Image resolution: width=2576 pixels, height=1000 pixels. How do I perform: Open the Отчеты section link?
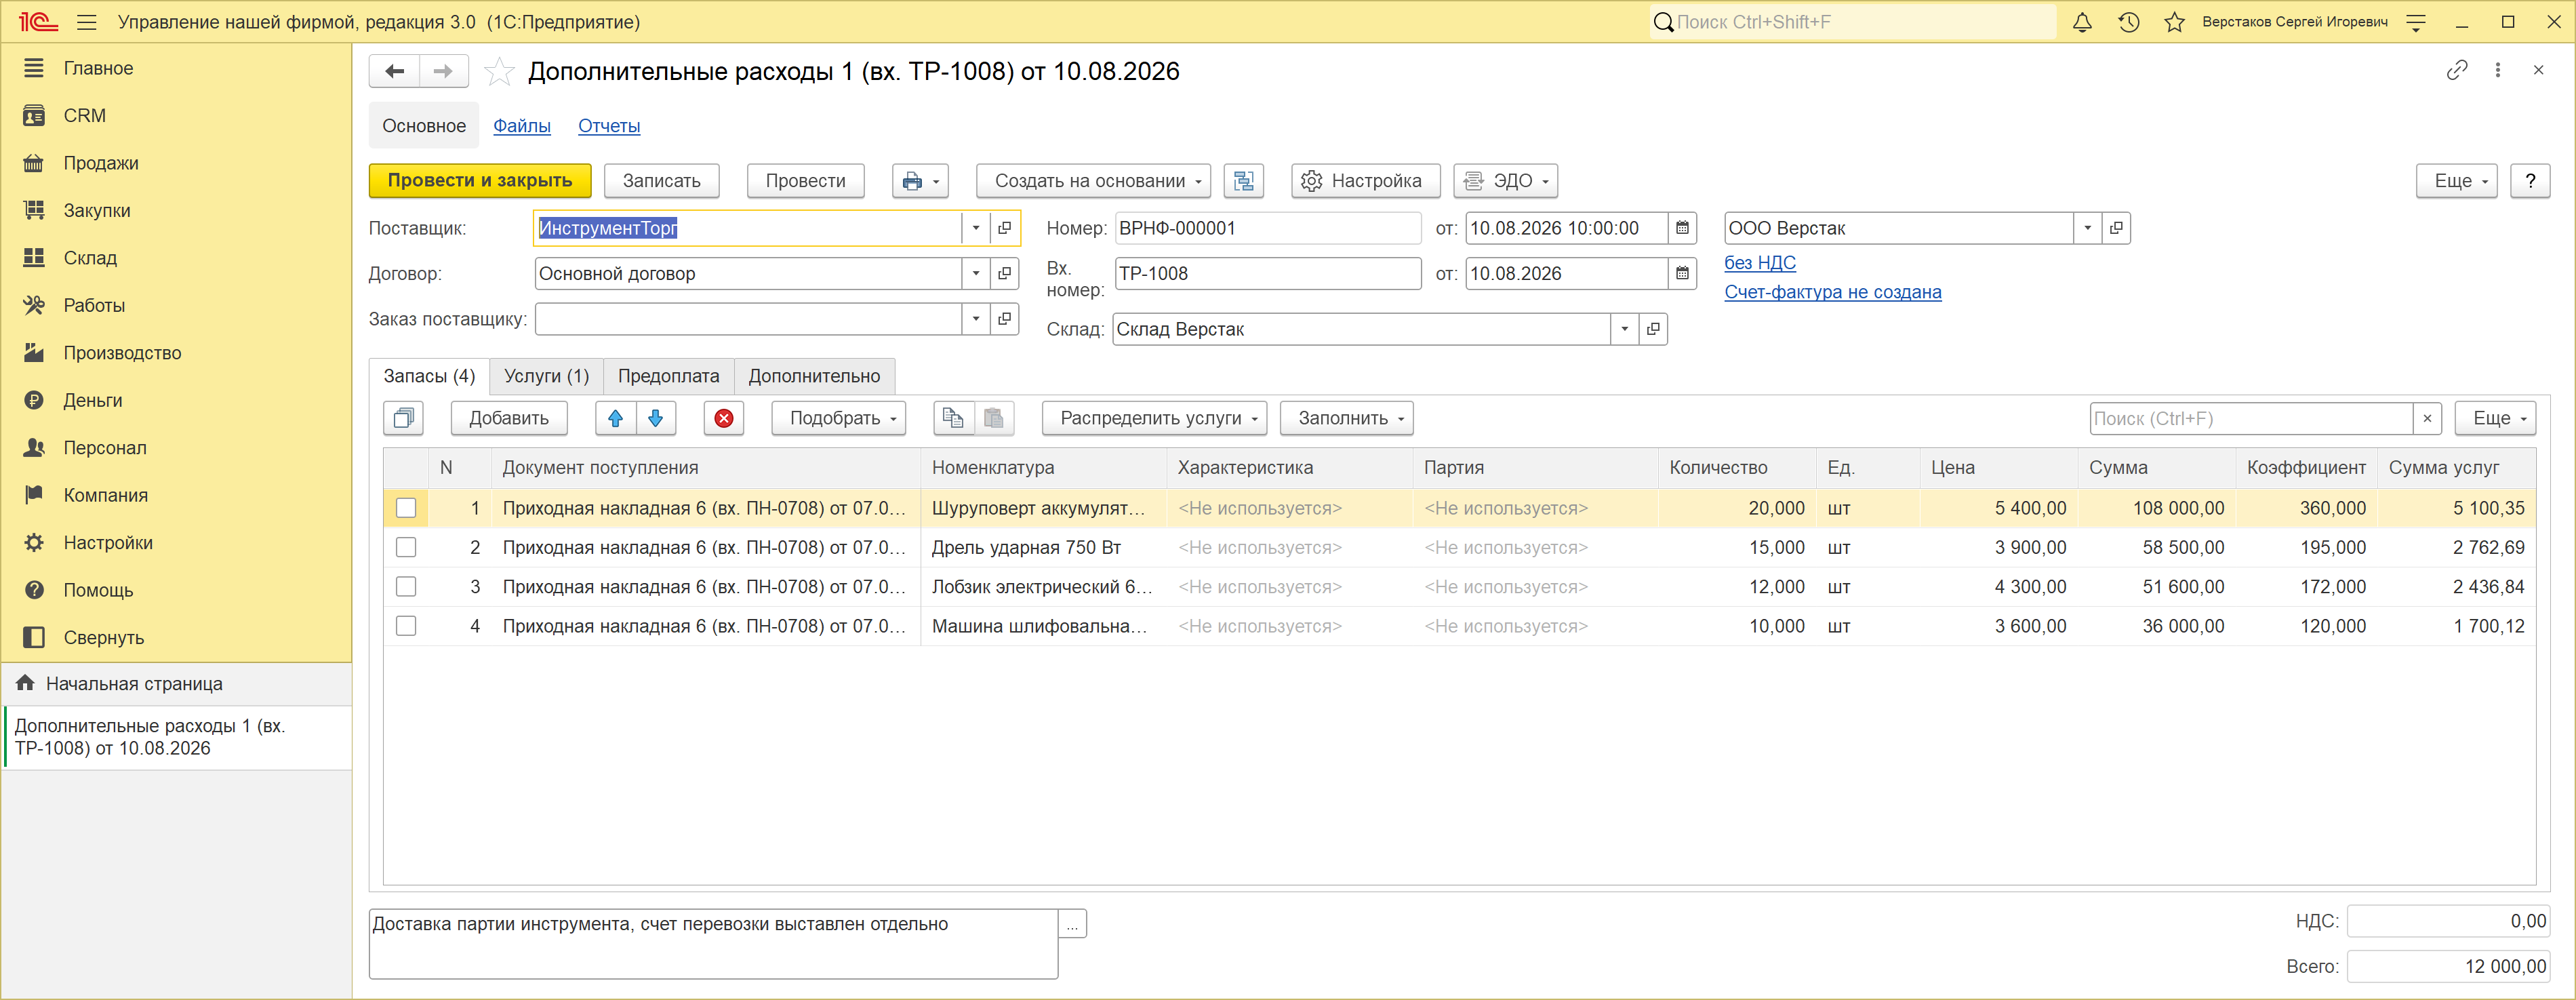pos(609,126)
